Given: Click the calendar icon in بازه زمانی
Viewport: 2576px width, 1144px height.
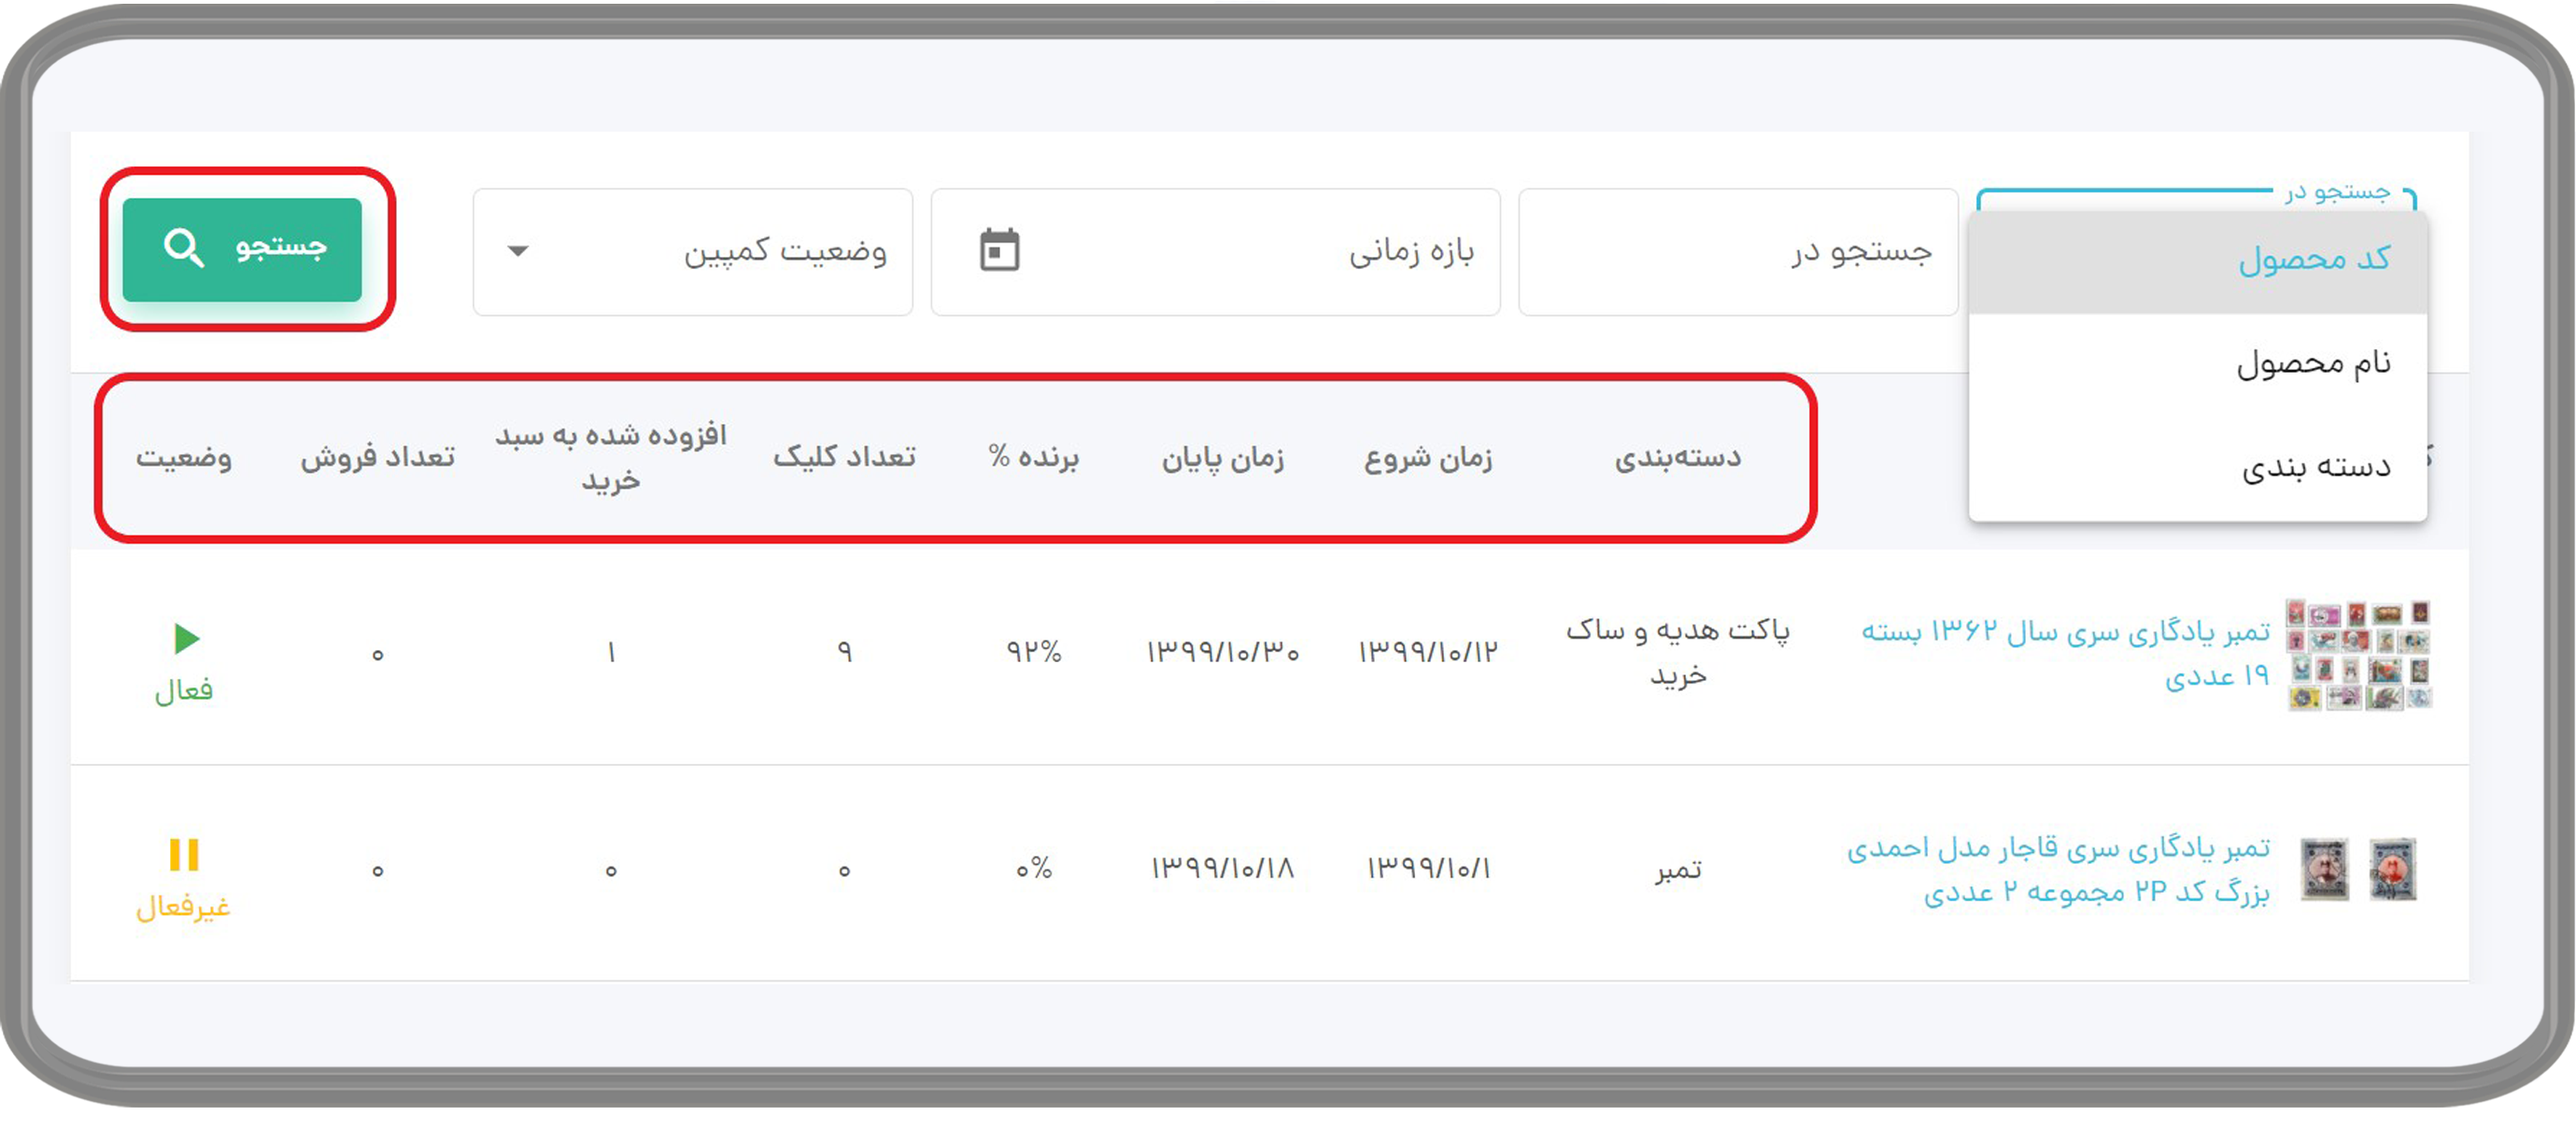Looking at the screenshot, I should (x=999, y=250).
